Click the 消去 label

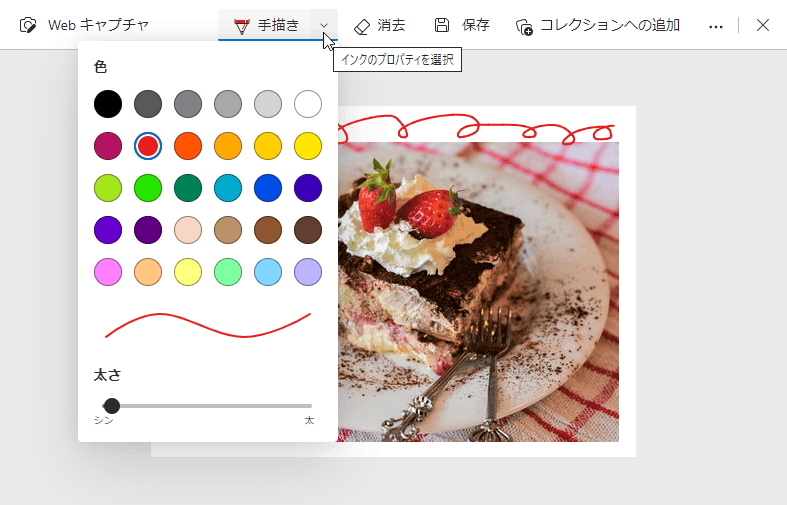pos(391,25)
